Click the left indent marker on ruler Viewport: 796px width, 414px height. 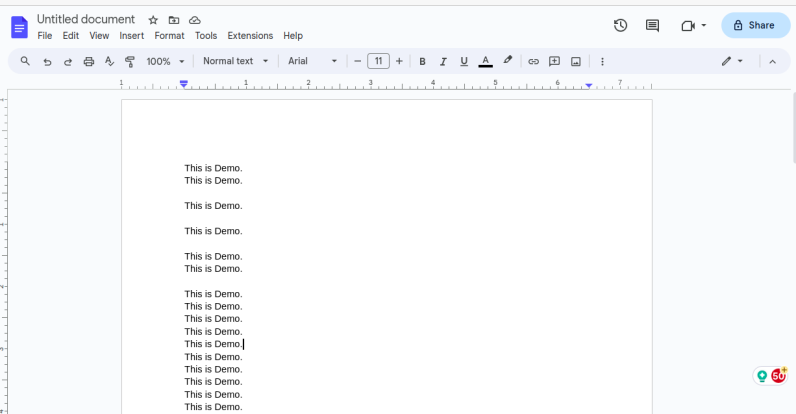184,84
